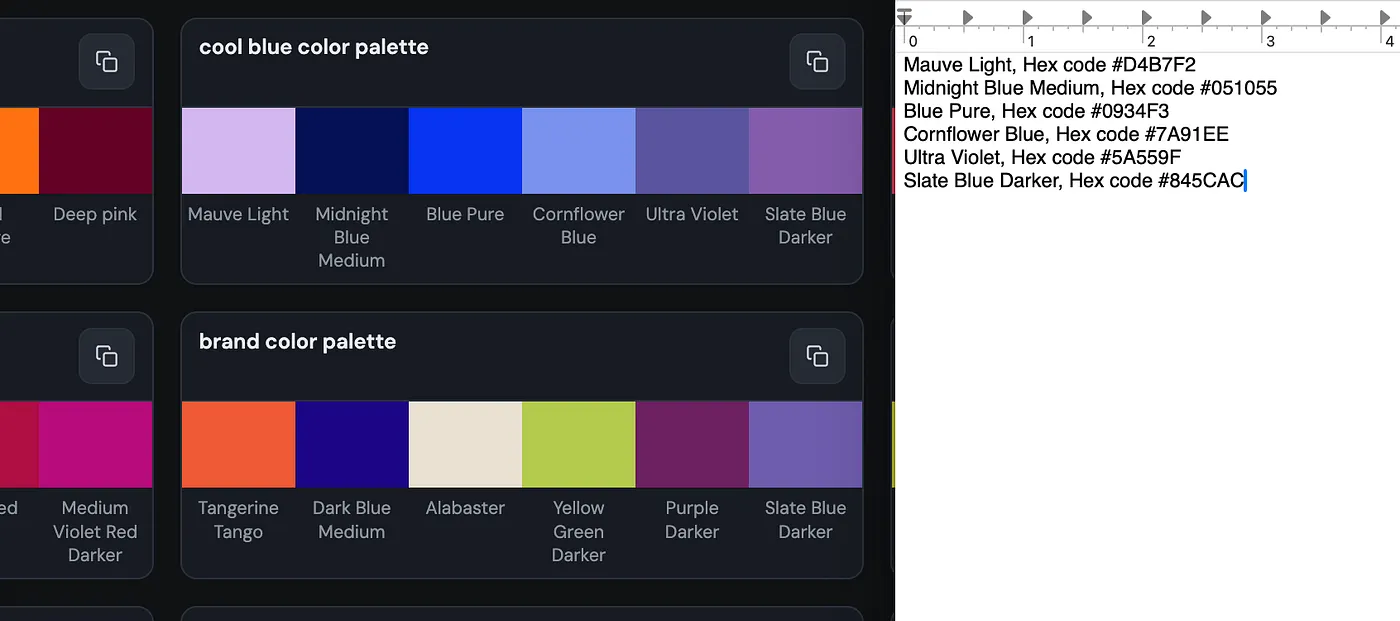Click the 'Ultra Violet, Hex code #5A559F' line
The width and height of the screenshot is (1400, 621).
(x=1043, y=157)
